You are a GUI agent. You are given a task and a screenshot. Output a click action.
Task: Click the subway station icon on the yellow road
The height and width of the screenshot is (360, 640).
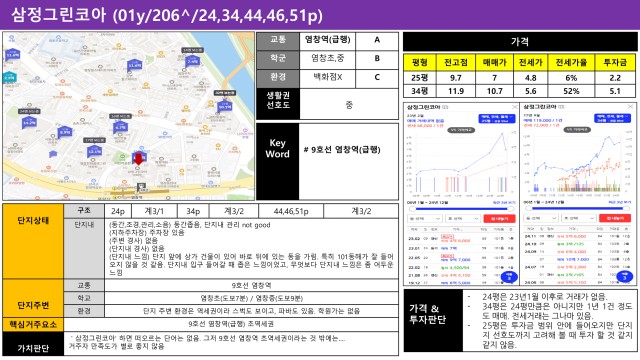click(x=141, y=187)
